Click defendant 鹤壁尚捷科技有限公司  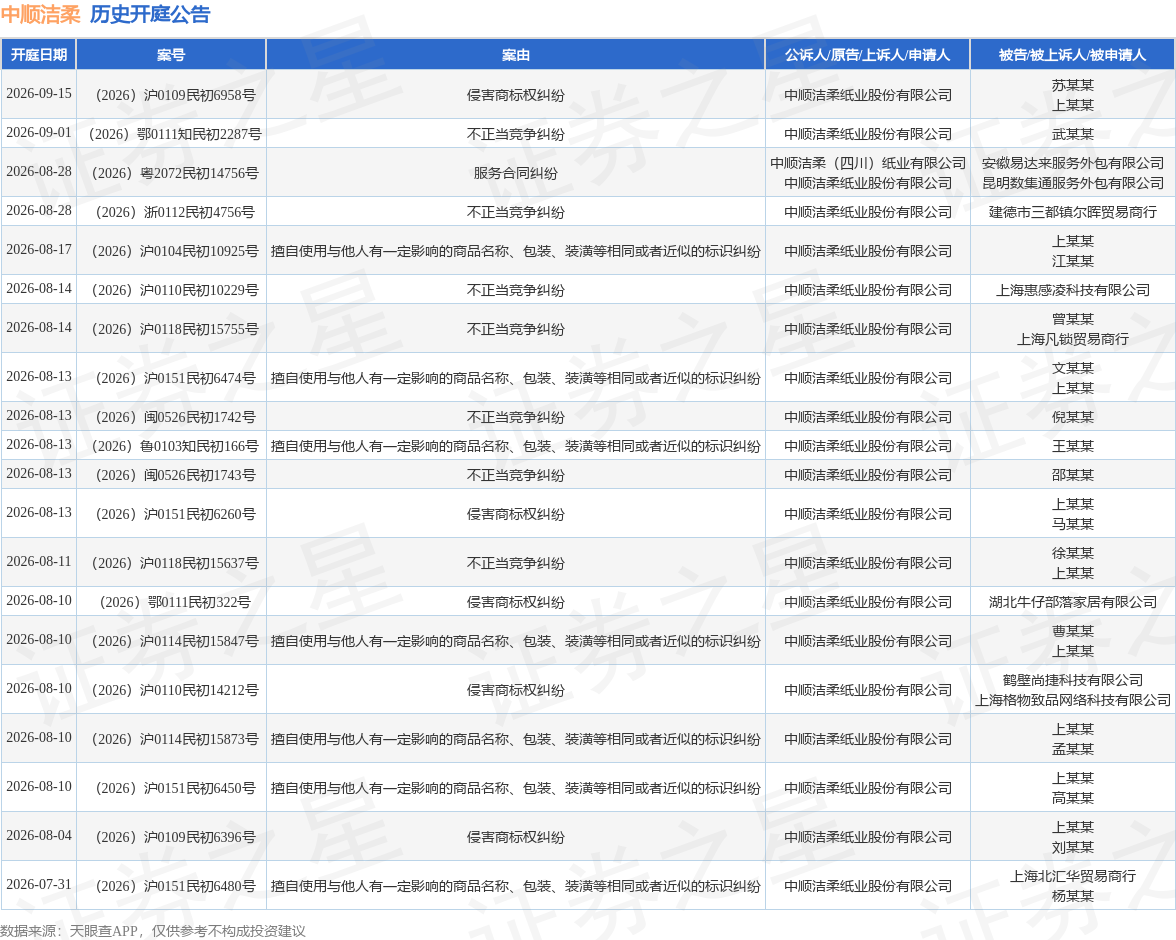click(x=1072, y=680)
